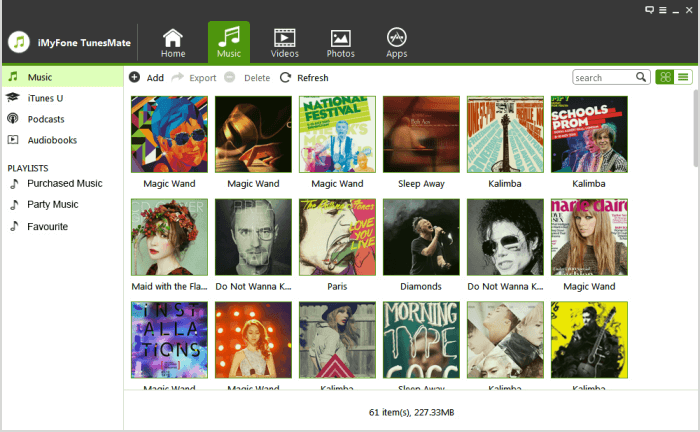Select the guitar poster Kalimba album cover
The image size is (700, 432).
pos(505,134)
